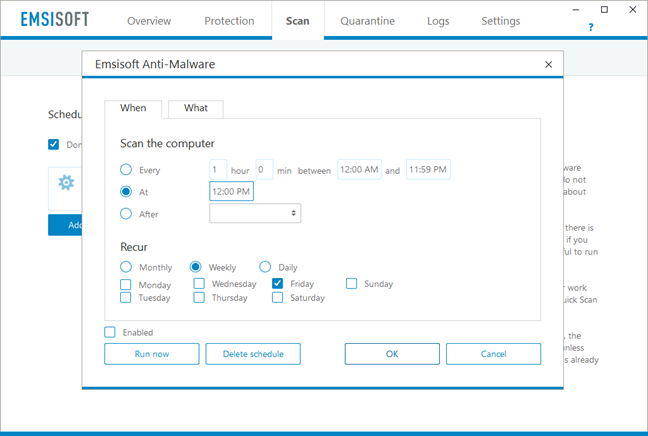Open the After event dropdown
Viewport: 648px width, 436px height.
(x=255, y=213)
